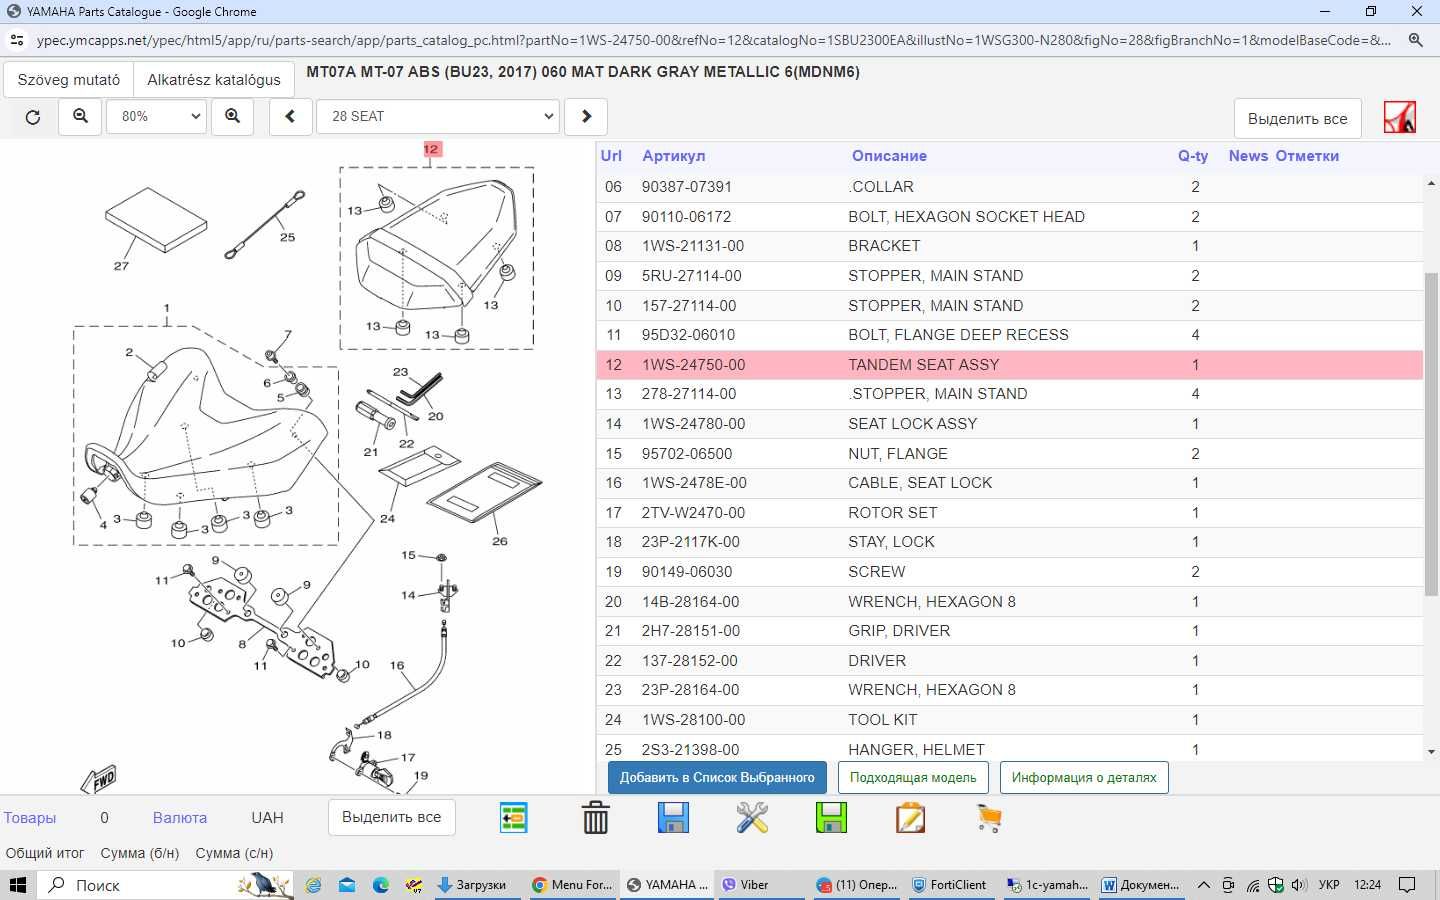1440x900 pixels.
Task: Click the trash bin delete icon
Action: pos(595,818)
